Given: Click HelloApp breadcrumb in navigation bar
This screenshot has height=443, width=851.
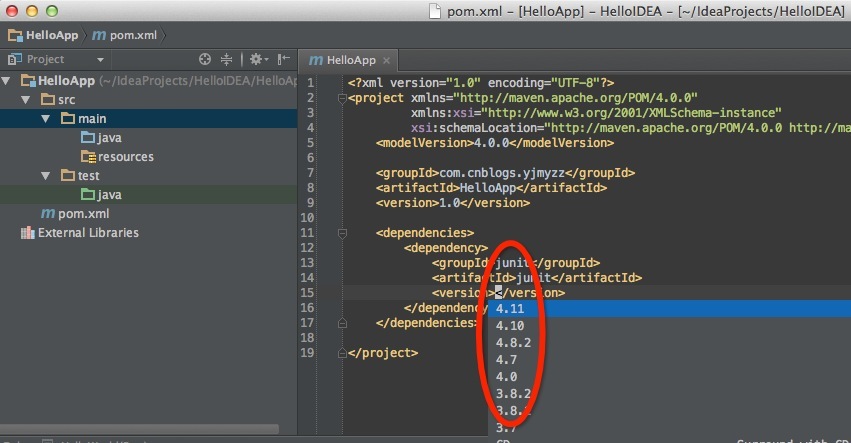Looking at the screenshot, I should (x=43, y=35).
